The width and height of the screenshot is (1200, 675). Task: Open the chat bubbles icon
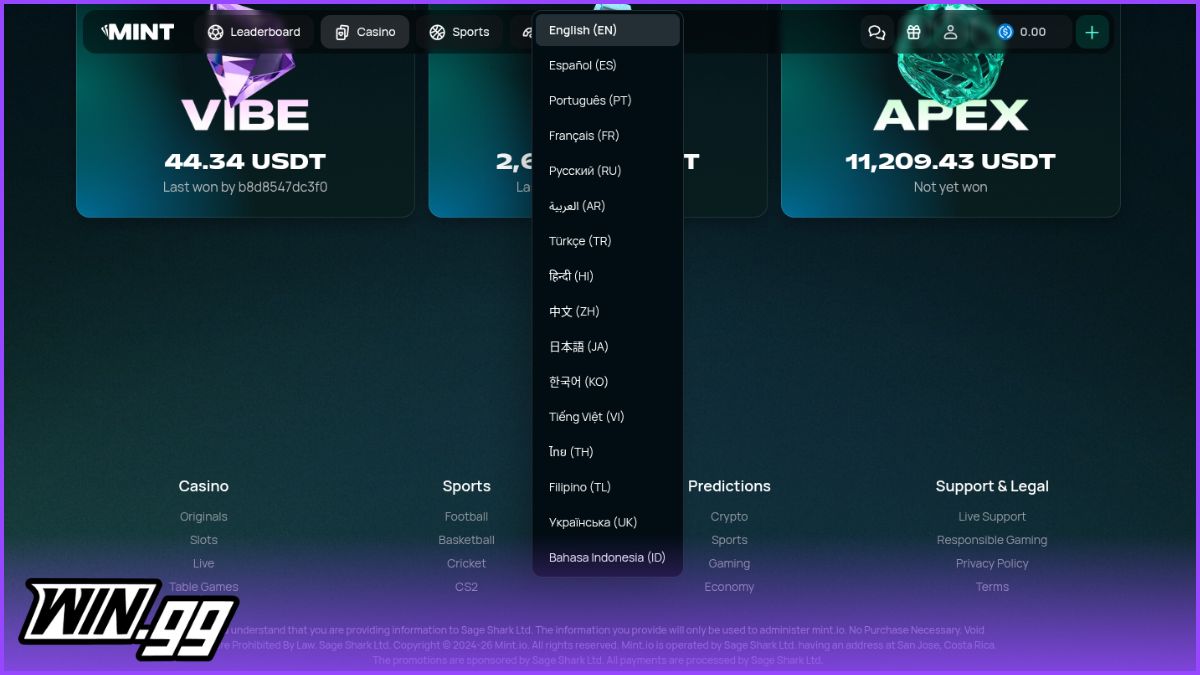coord(877,32)
